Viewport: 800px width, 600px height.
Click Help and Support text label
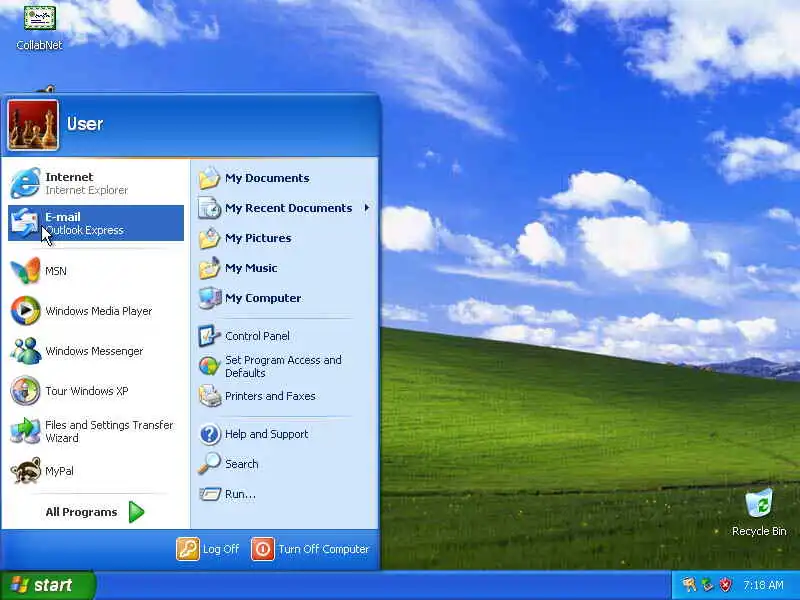[266, 434]
